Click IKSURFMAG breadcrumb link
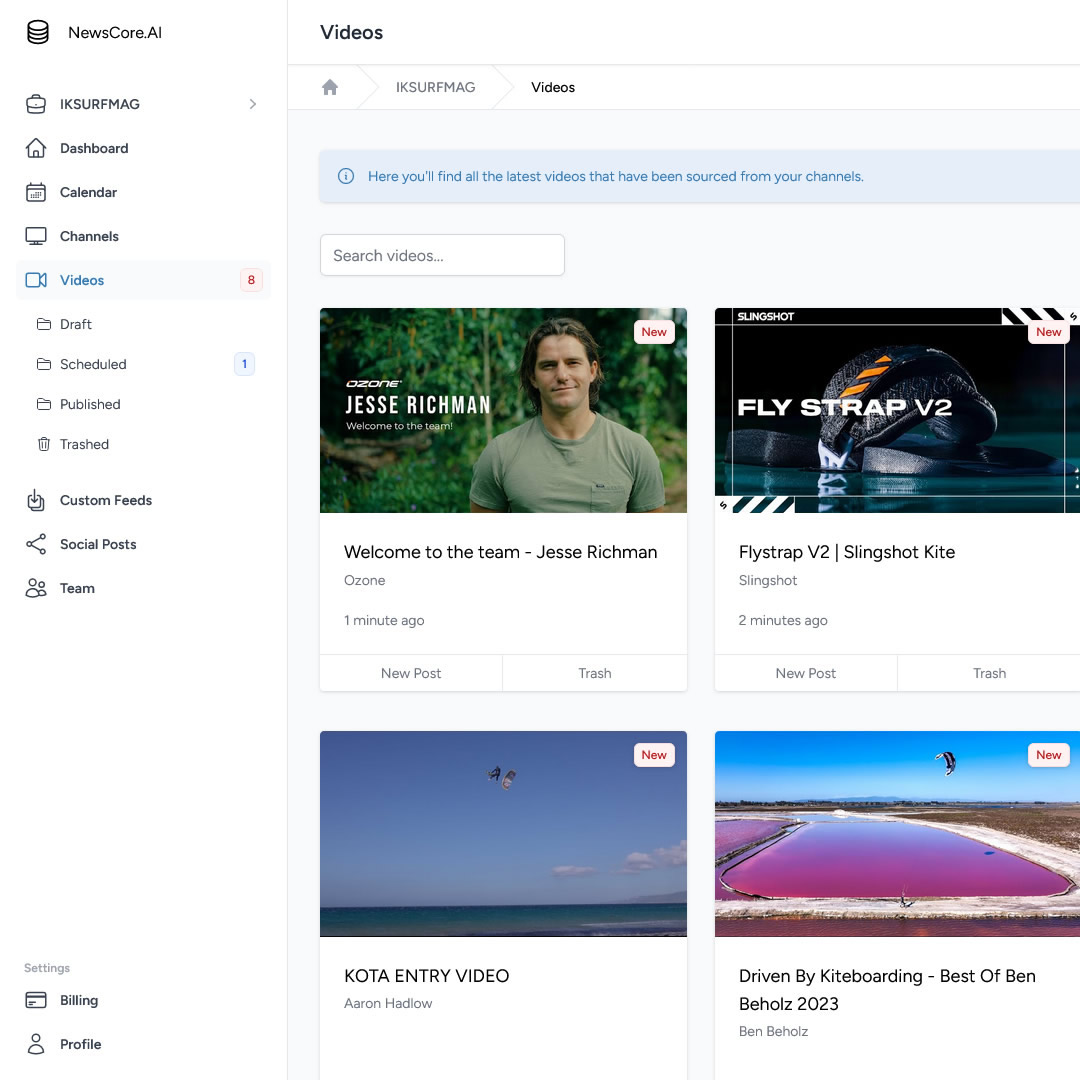1080x1080 pixels. 435,87
